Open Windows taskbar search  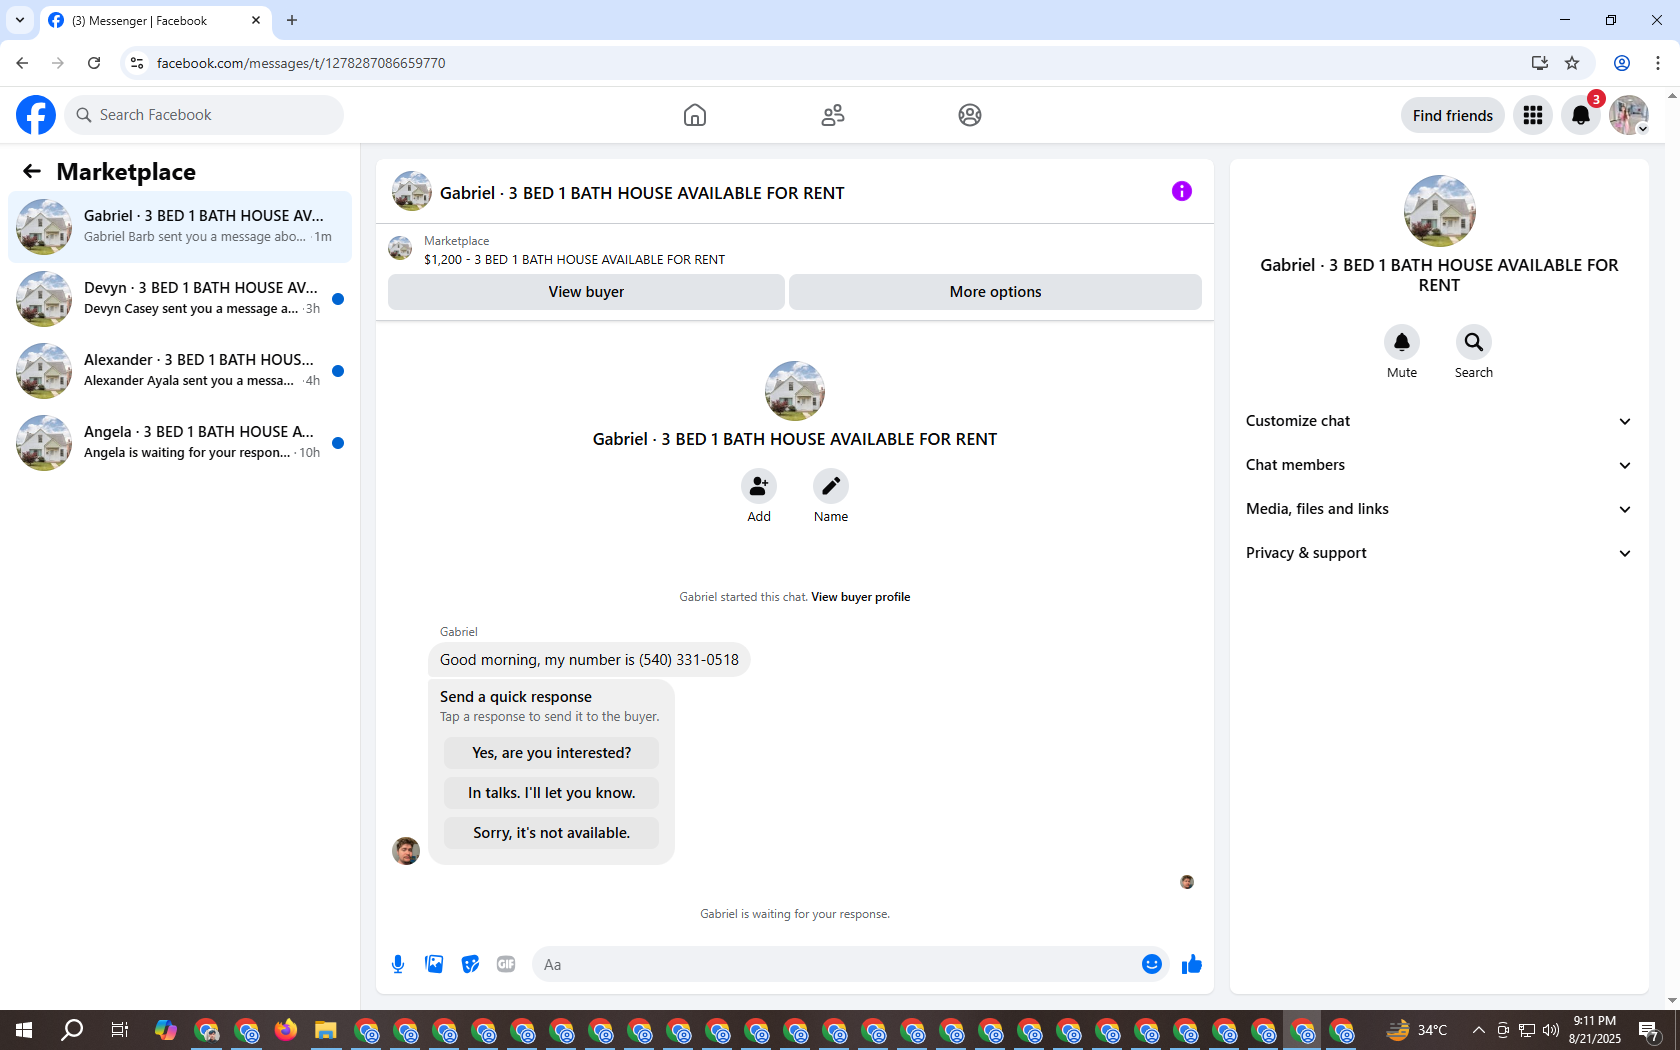72,1030
